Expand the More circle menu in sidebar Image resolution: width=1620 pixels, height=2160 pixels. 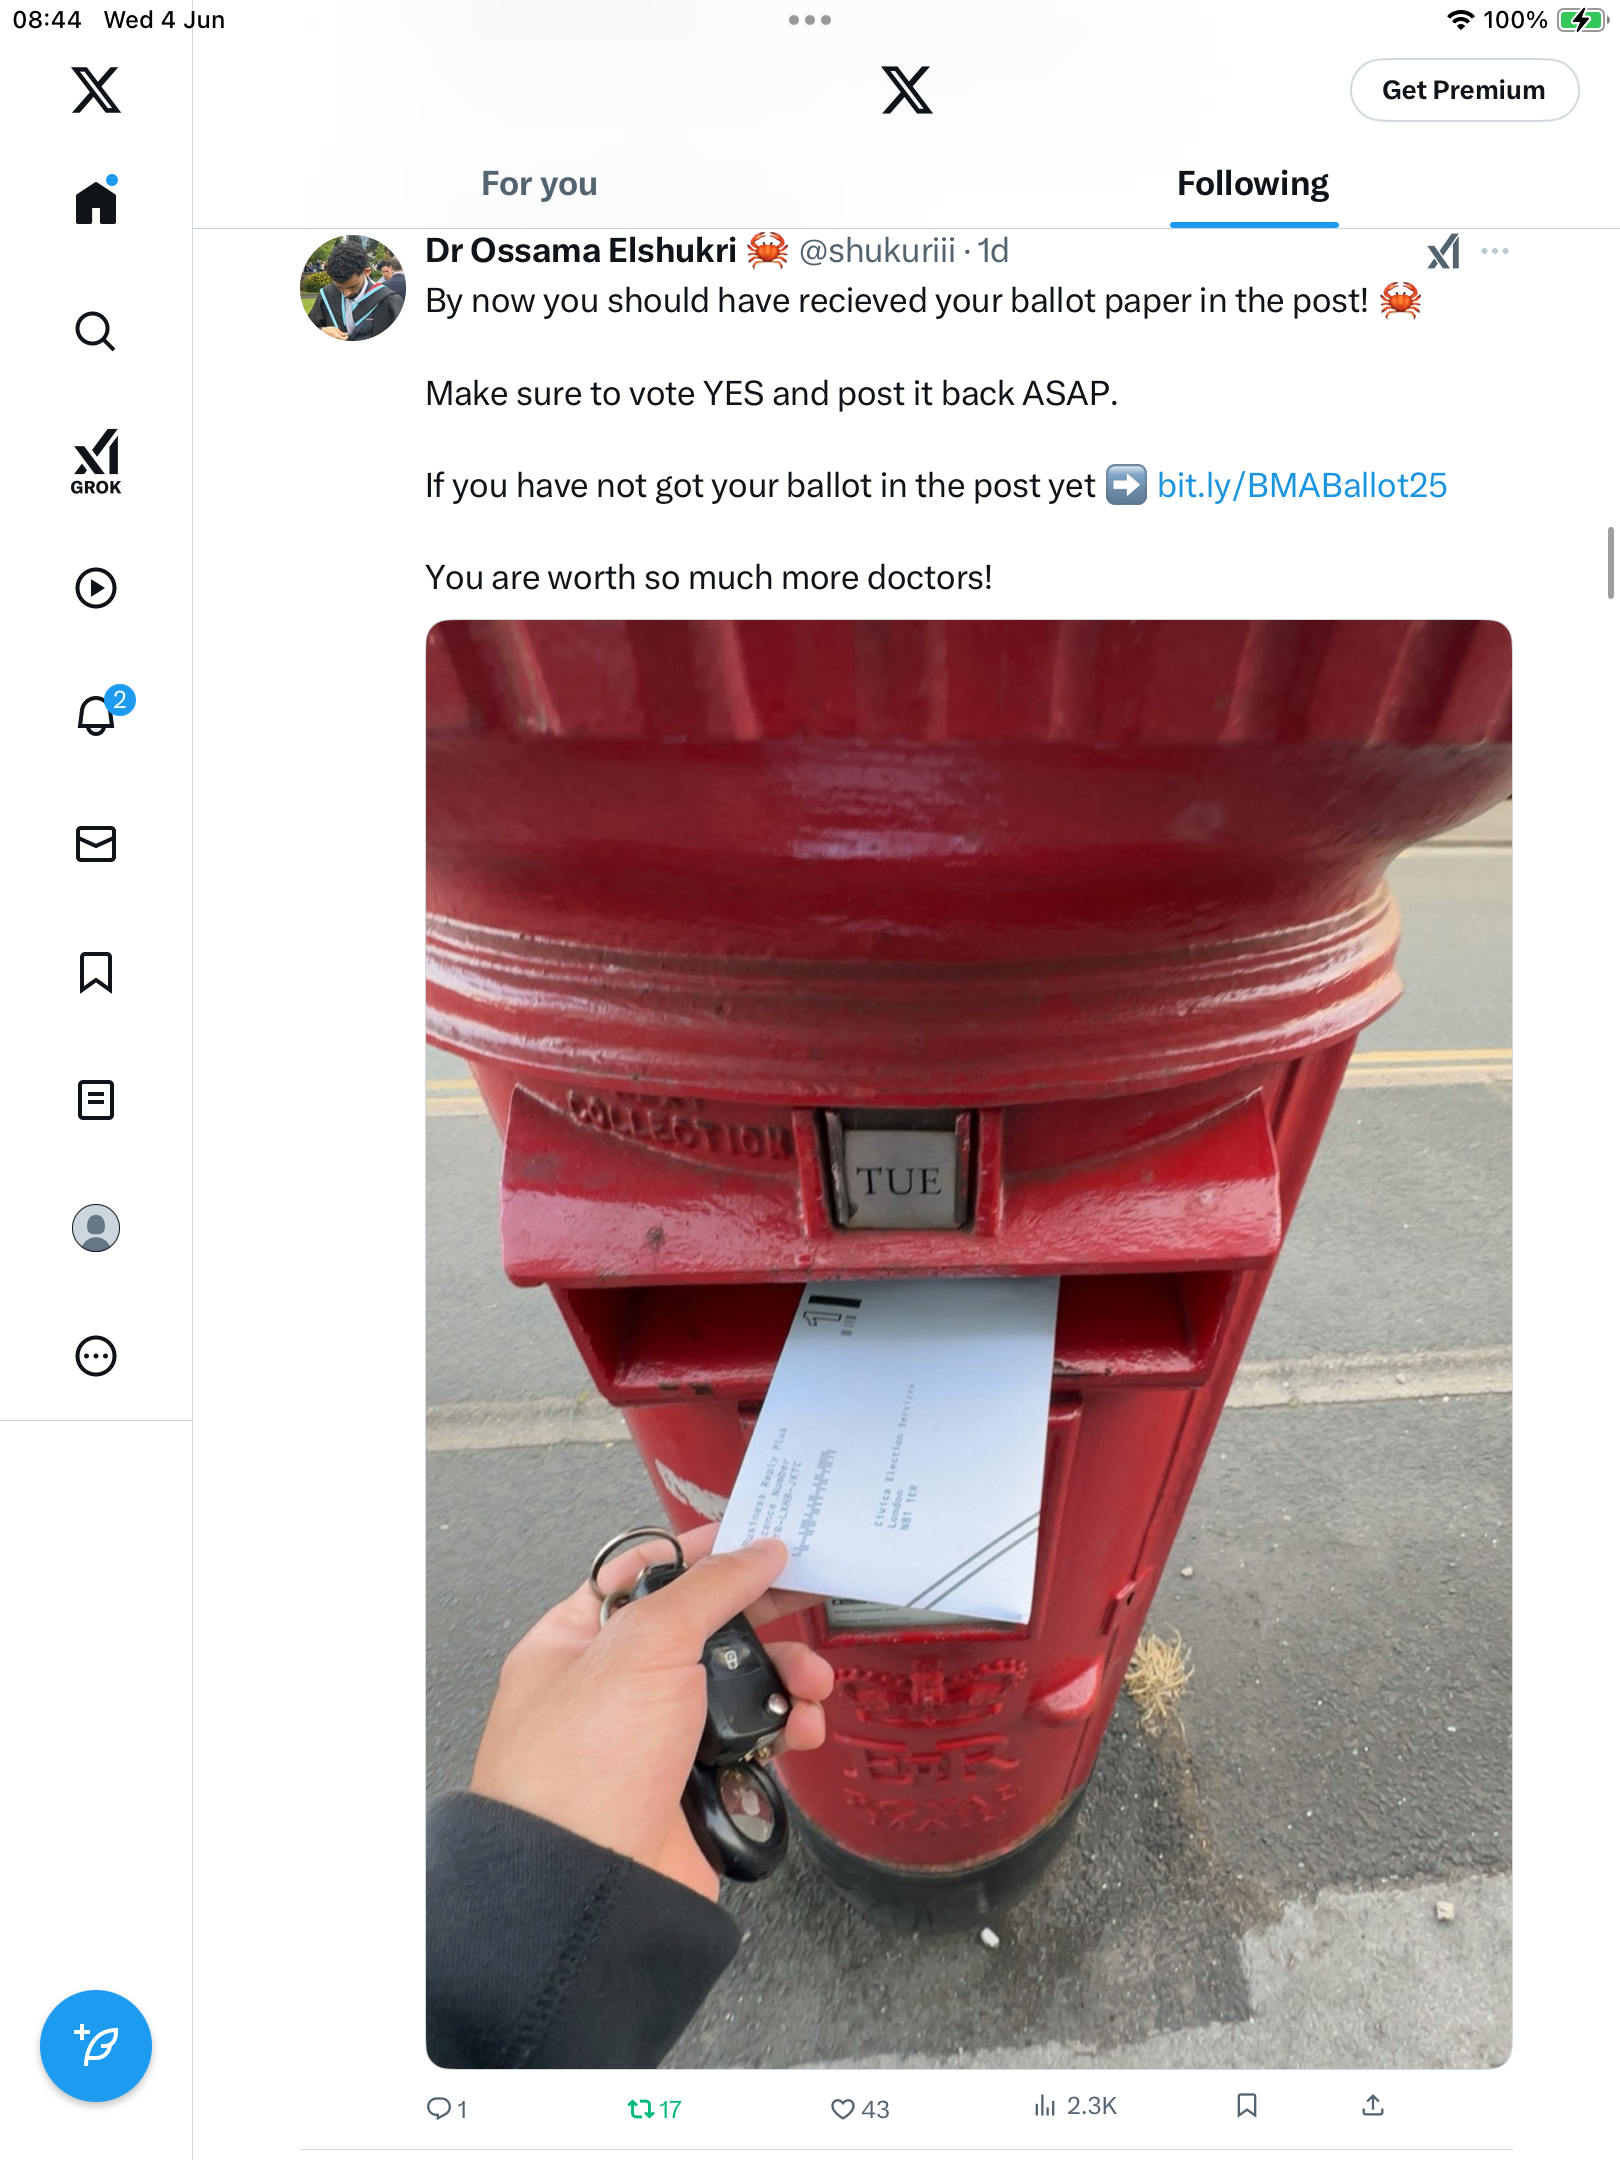(96, 1356)
